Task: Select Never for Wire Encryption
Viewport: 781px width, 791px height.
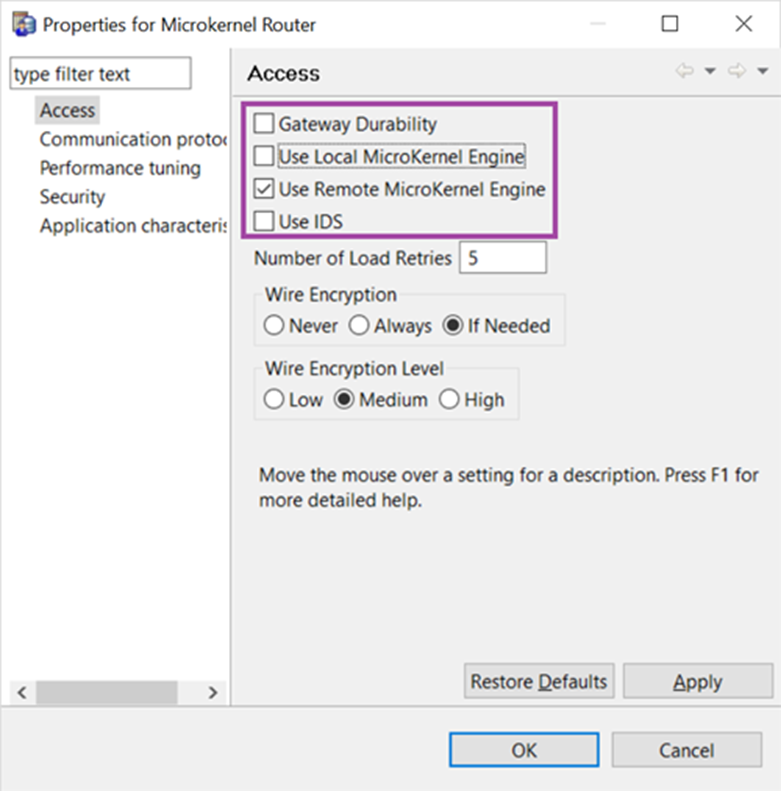Action: [274, 325]
